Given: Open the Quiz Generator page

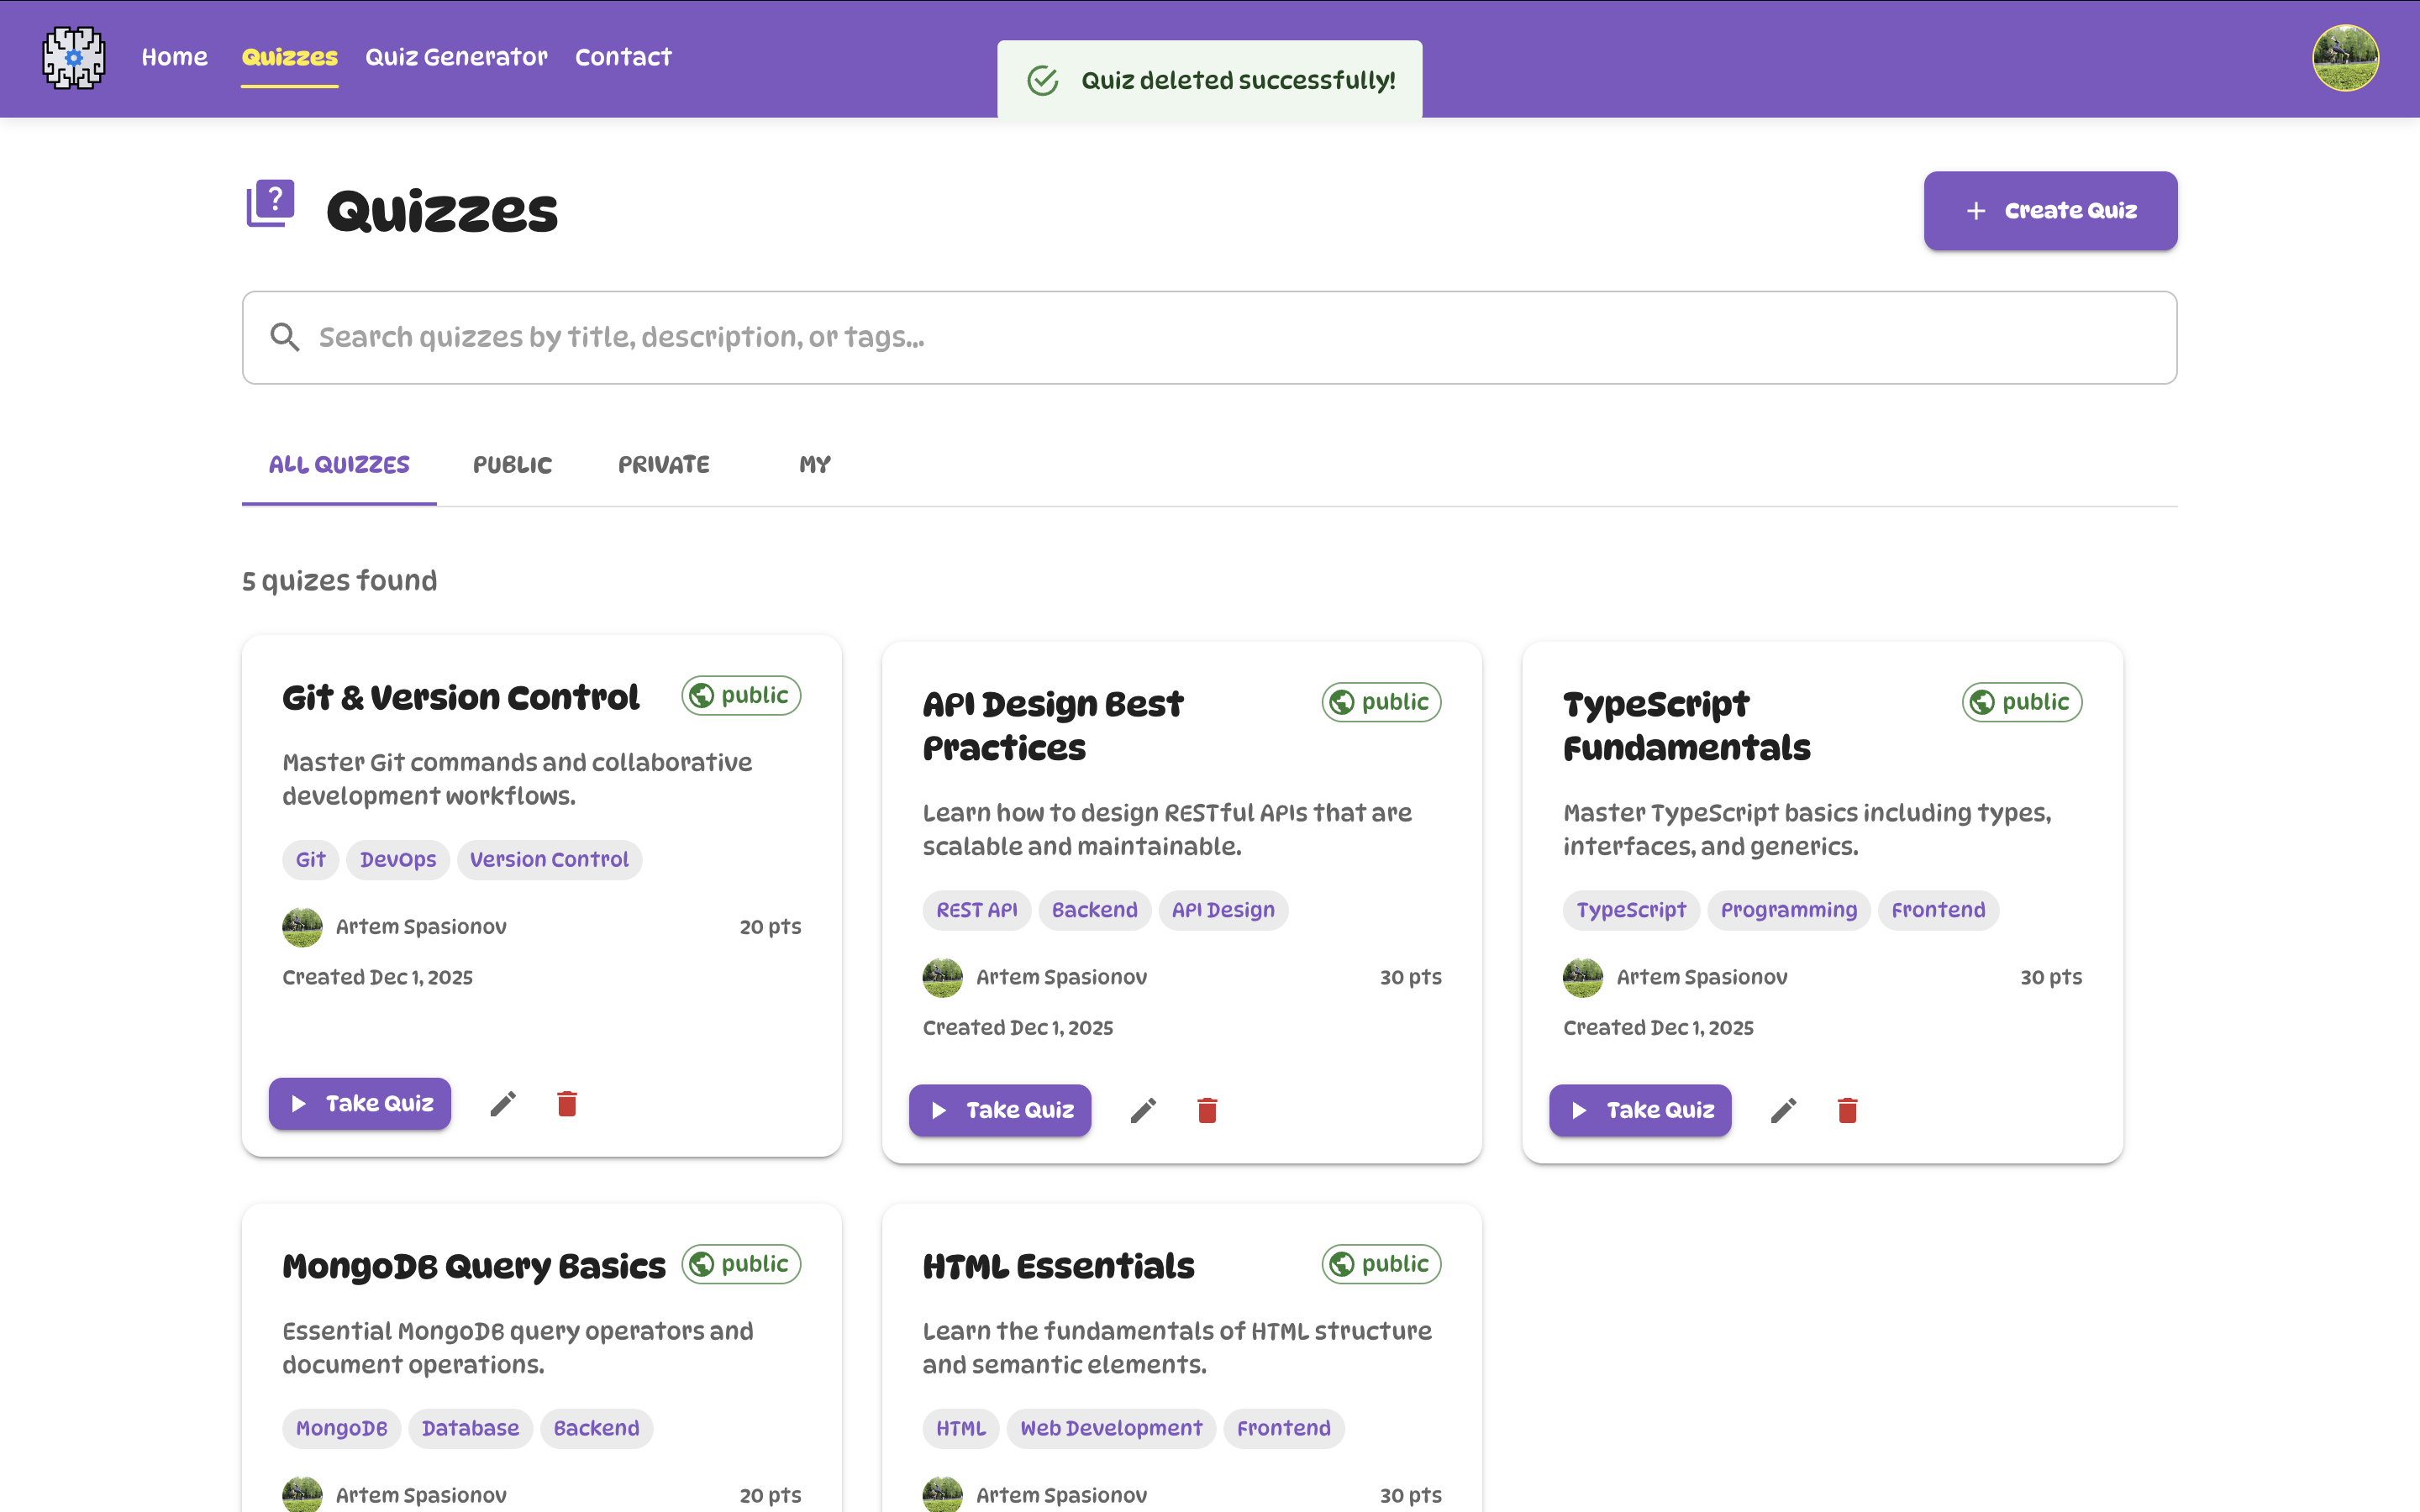Looking at the screenshot, I should click(x=456, y=57).
